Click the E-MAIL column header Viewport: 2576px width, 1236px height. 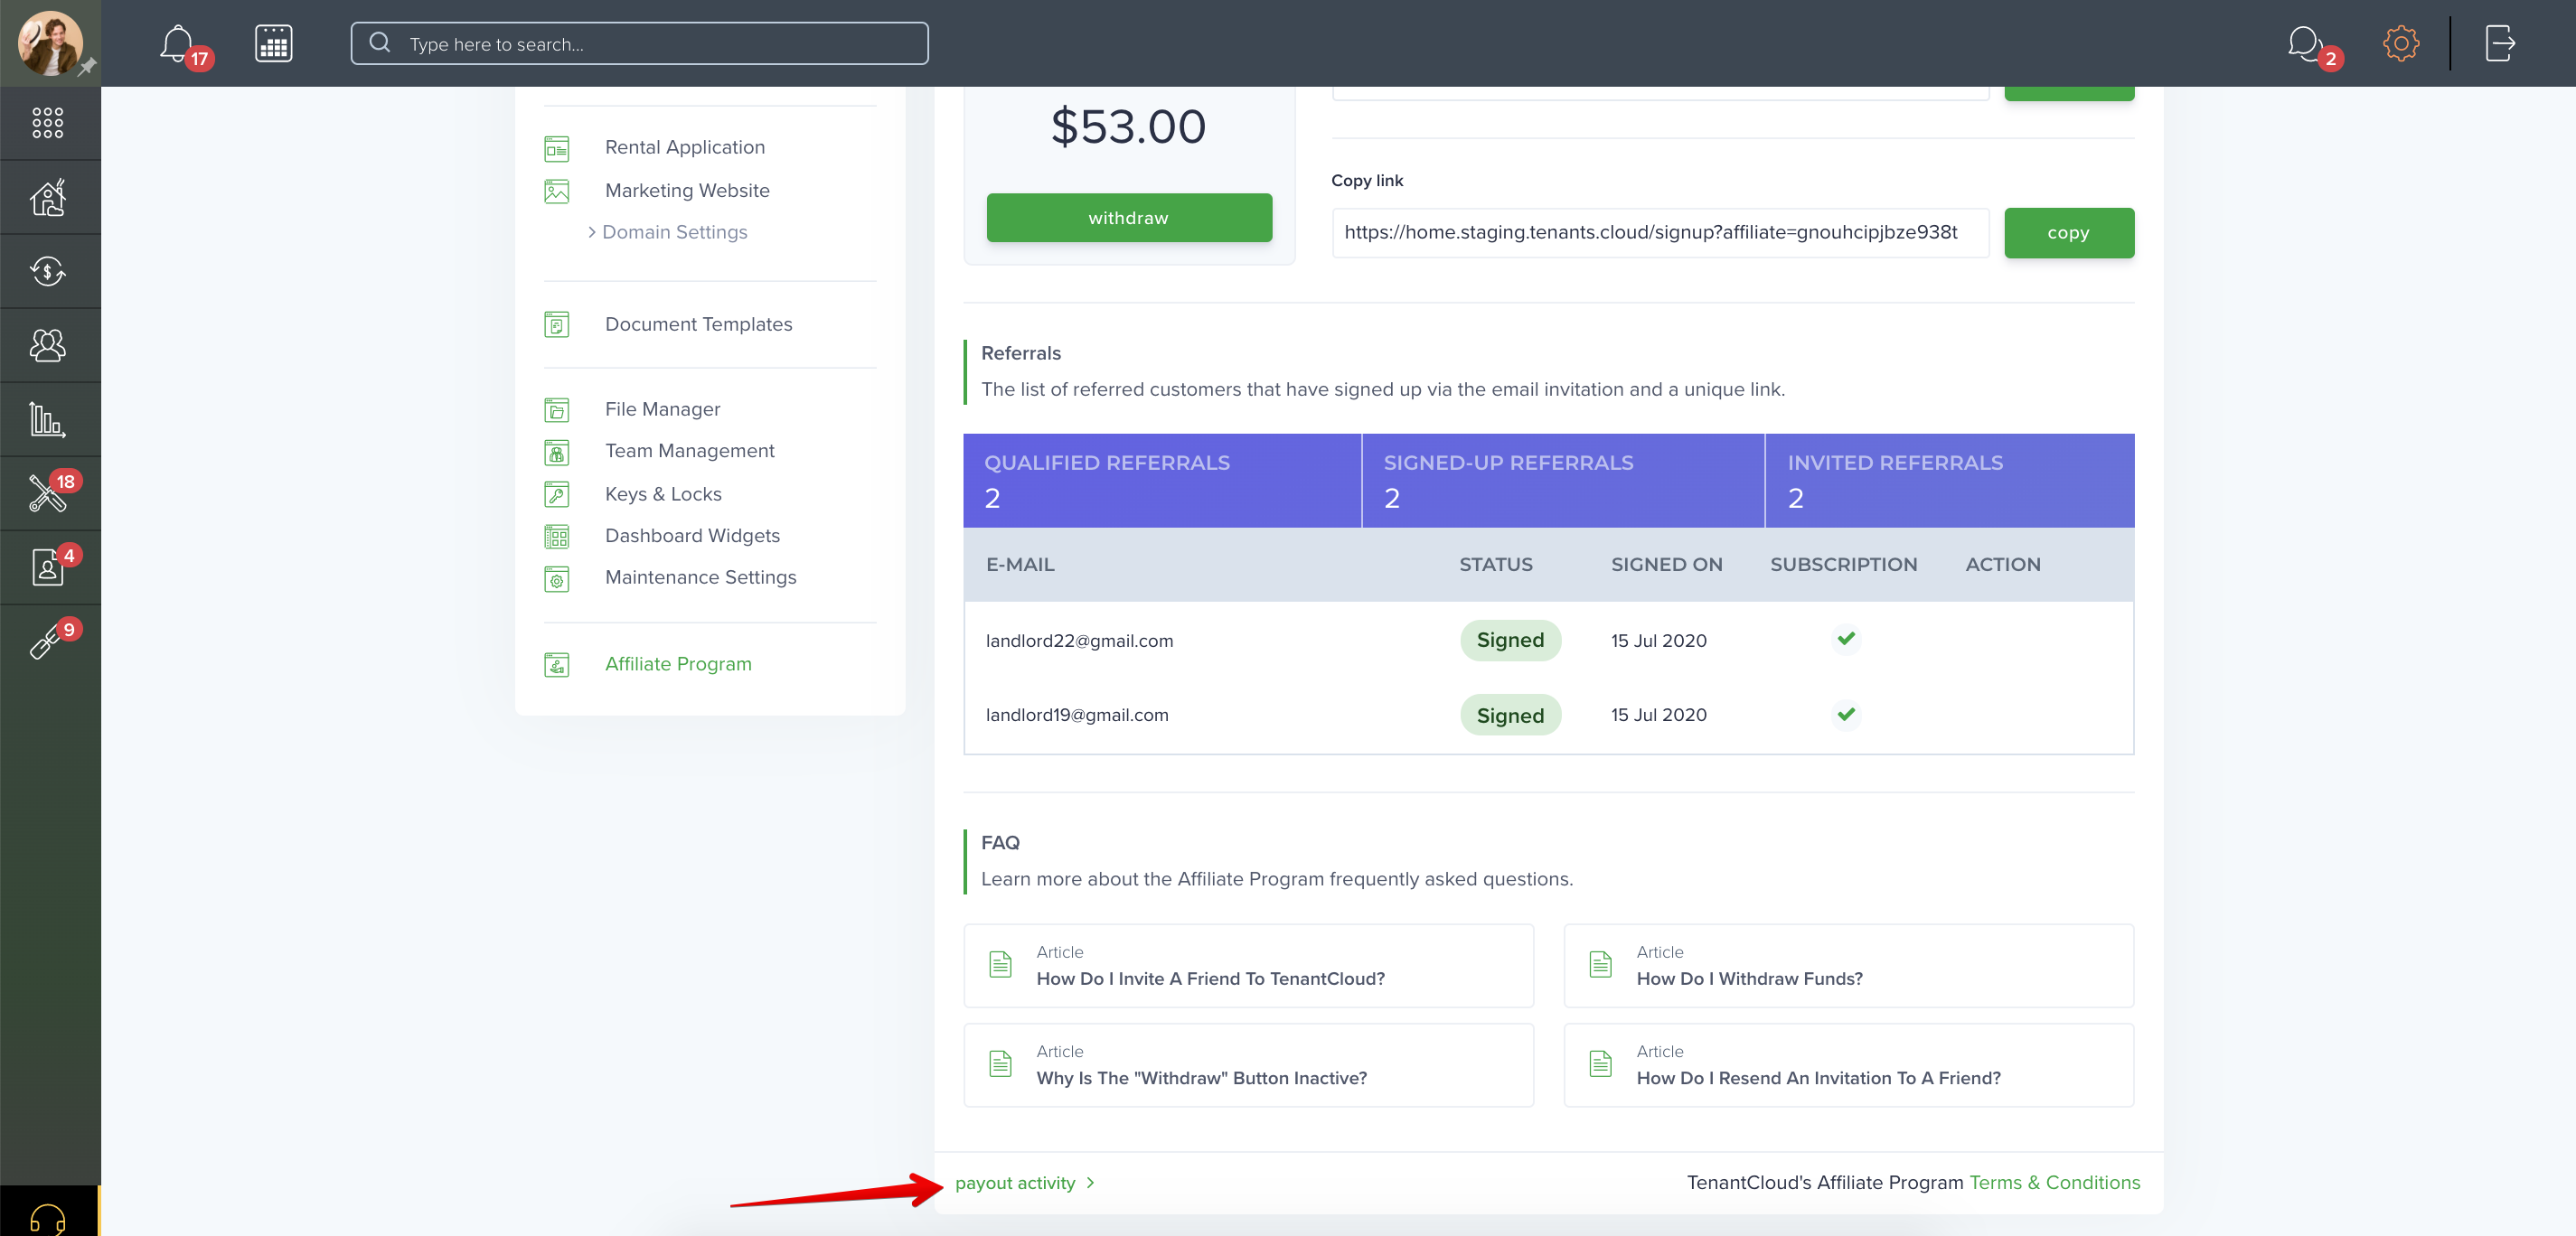[x=1020, y=564]
